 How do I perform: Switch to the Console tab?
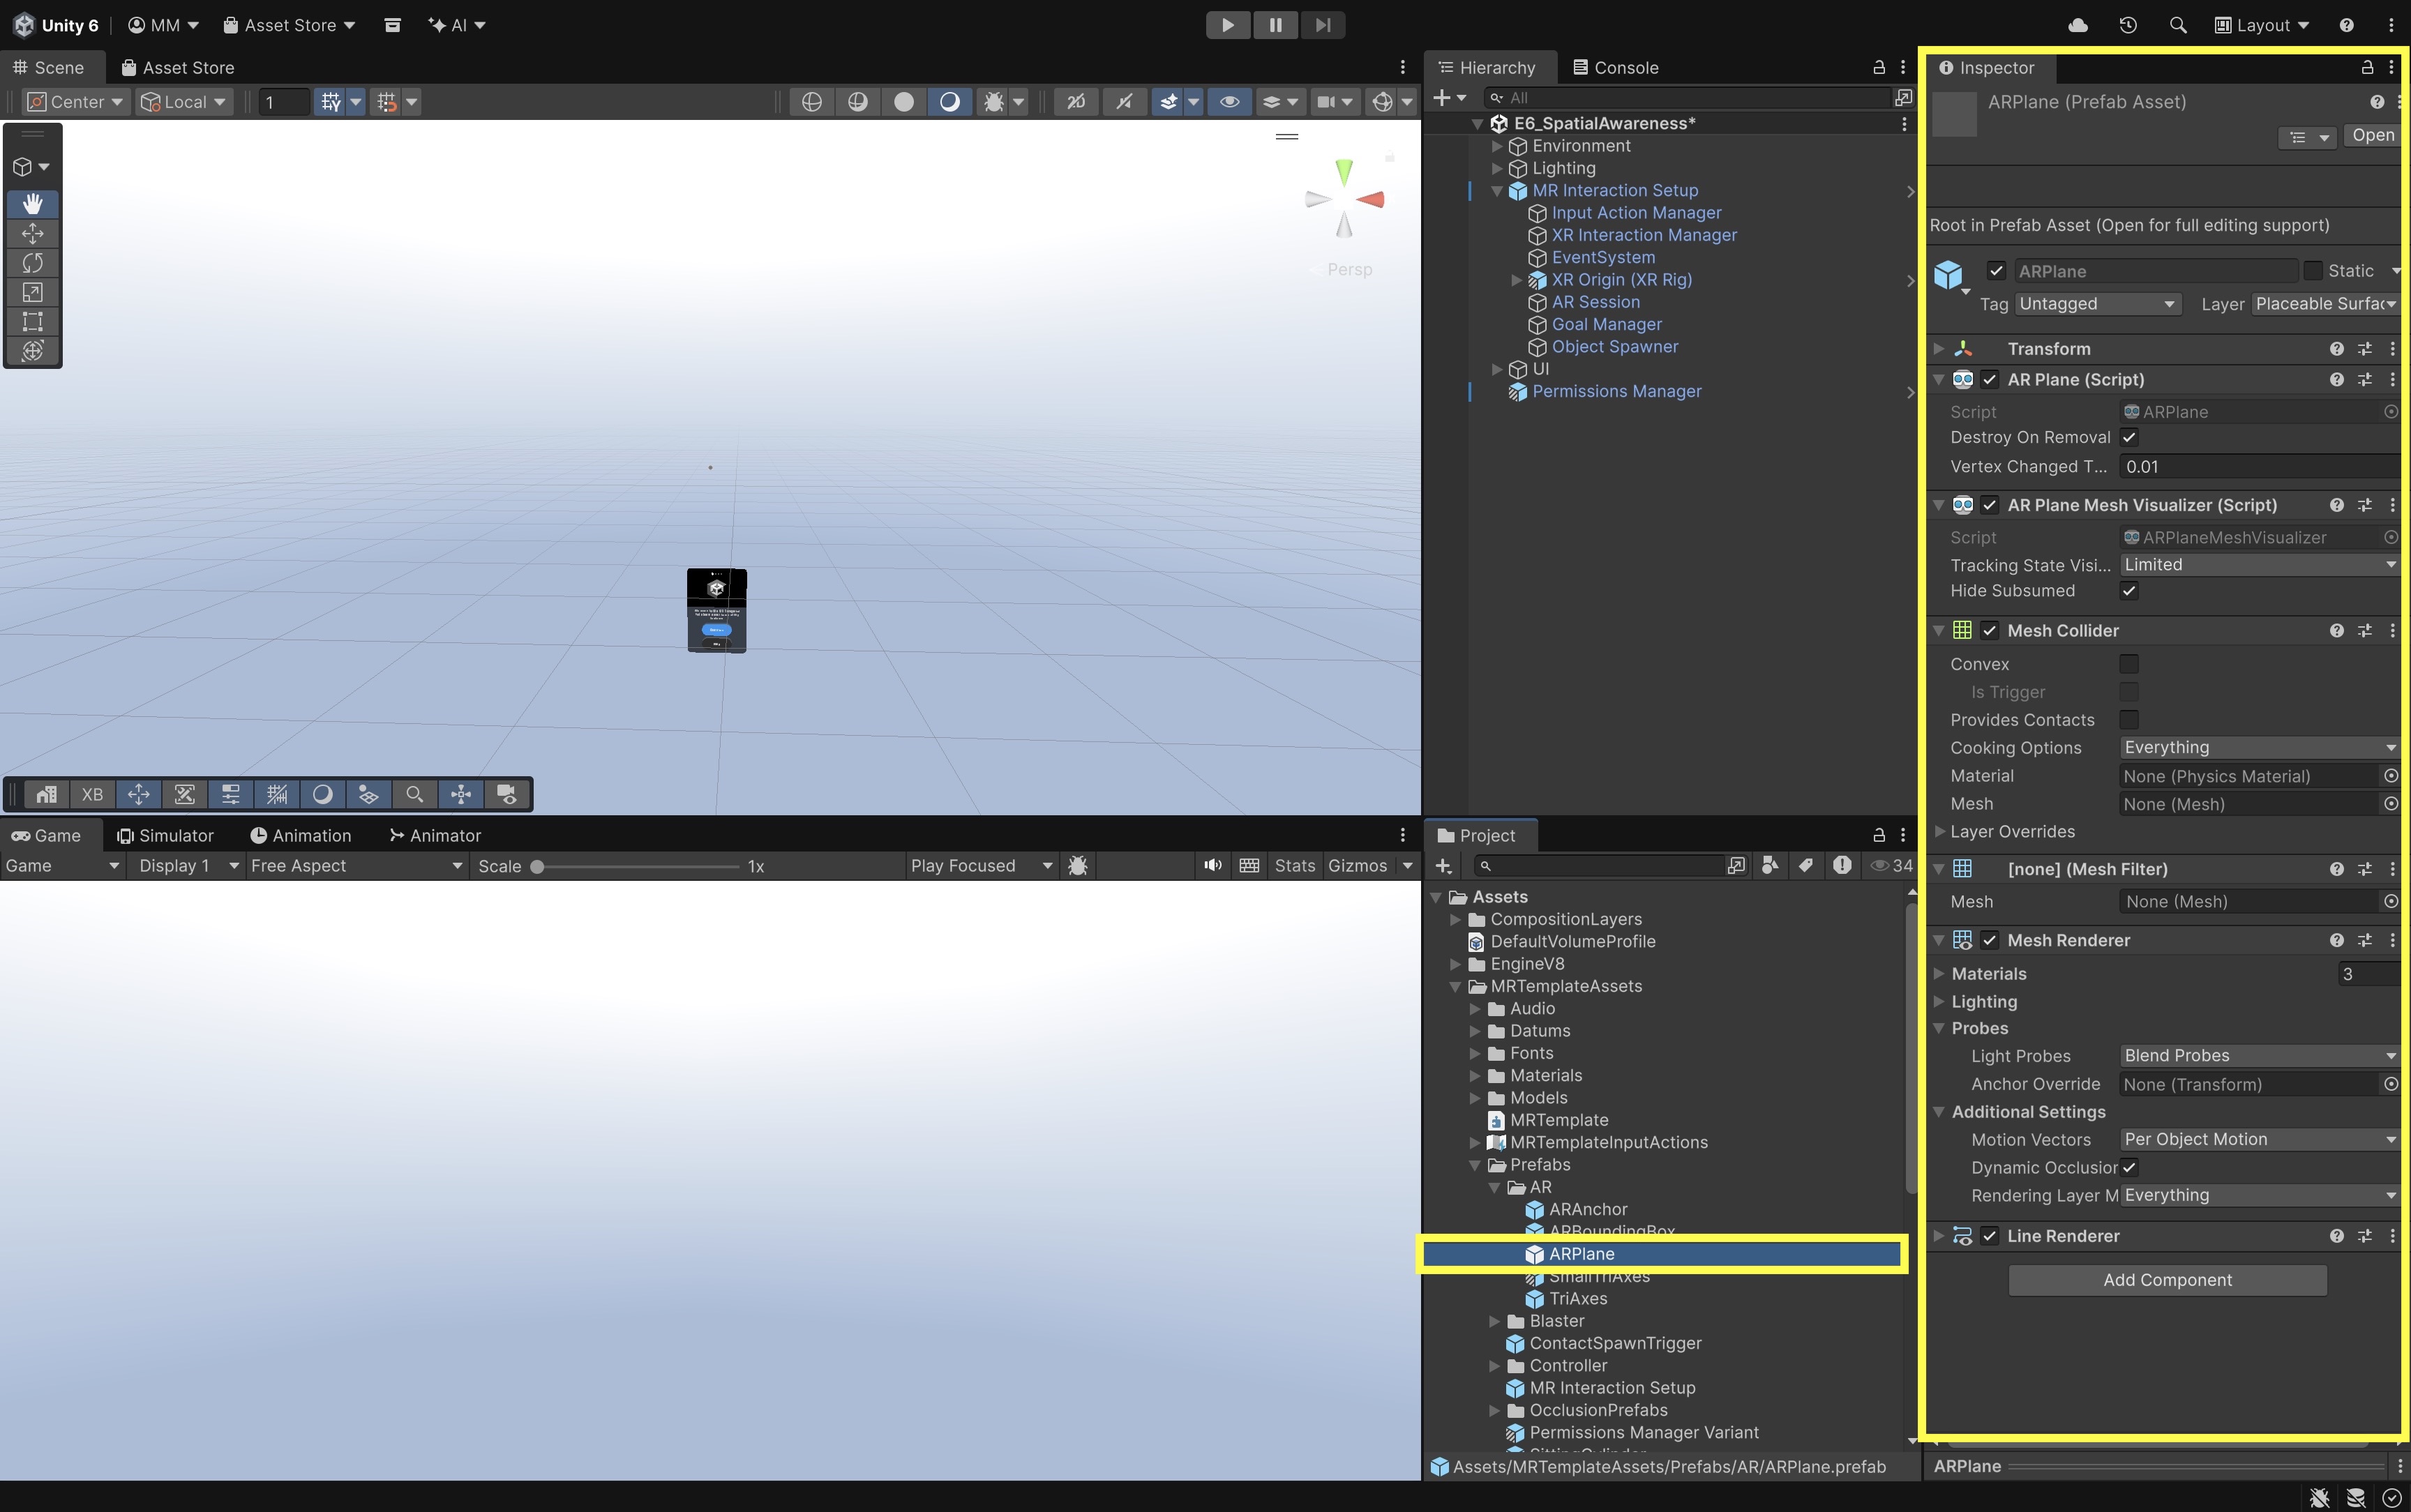[x=1615, y=67]
